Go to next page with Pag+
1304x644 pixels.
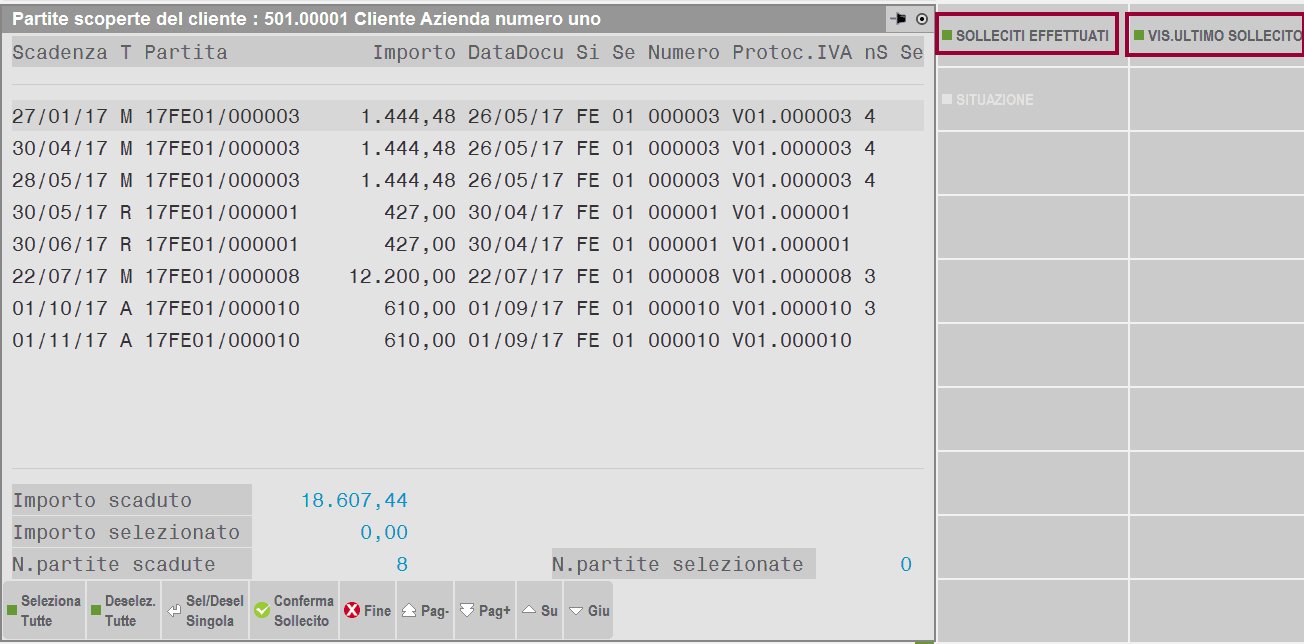(484, 610)
